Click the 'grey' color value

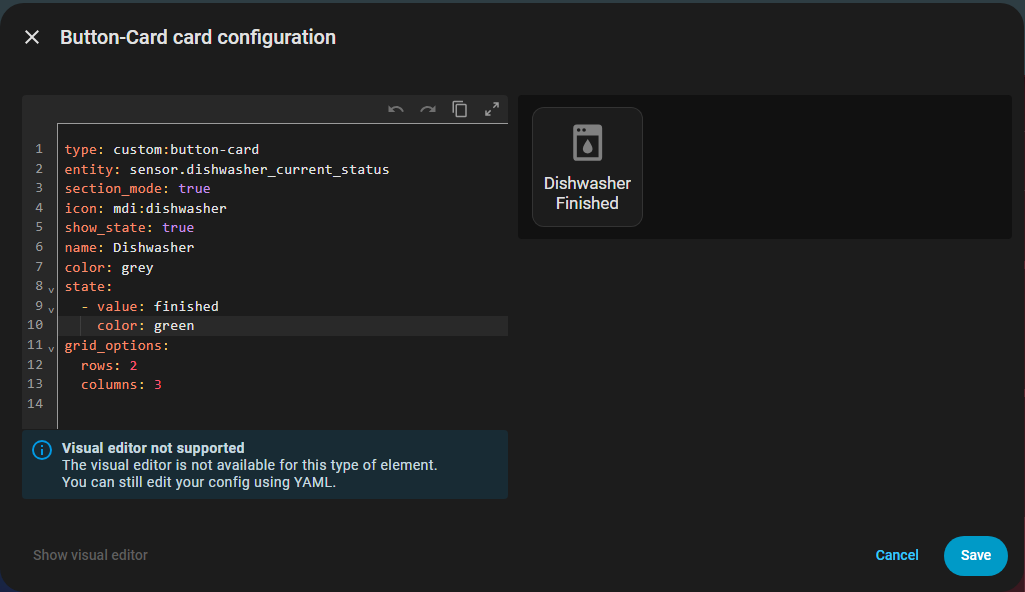137,267
